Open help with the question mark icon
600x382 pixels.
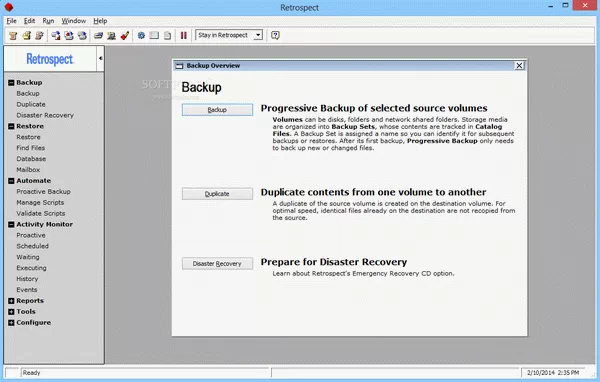275,35
